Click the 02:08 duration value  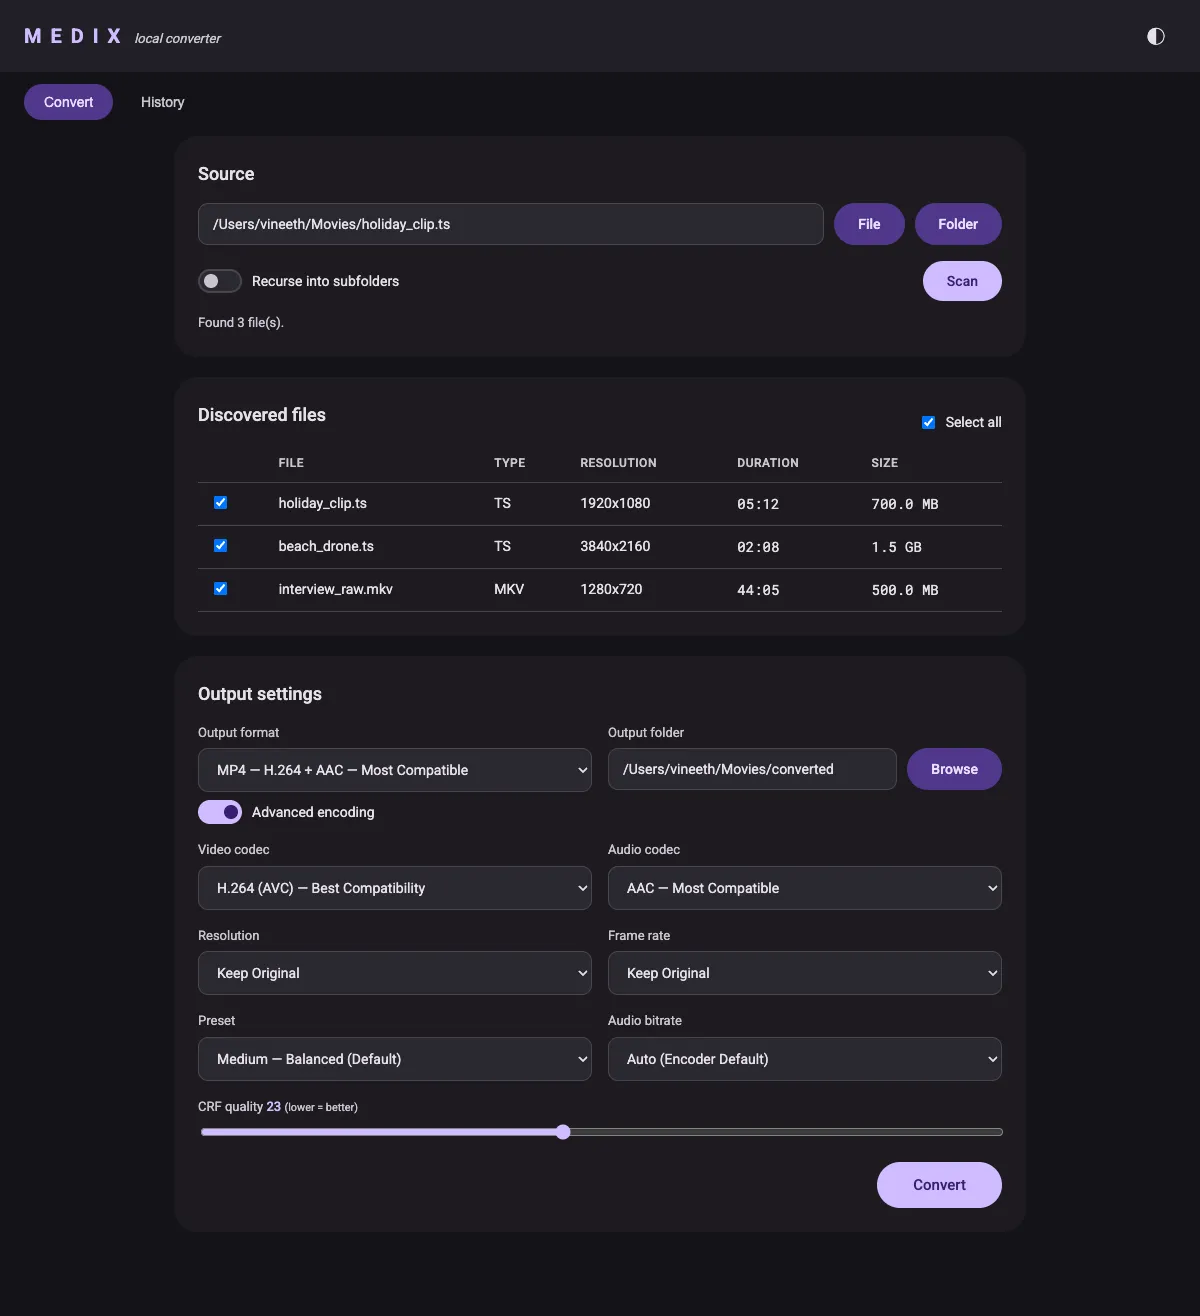(758, 547)
